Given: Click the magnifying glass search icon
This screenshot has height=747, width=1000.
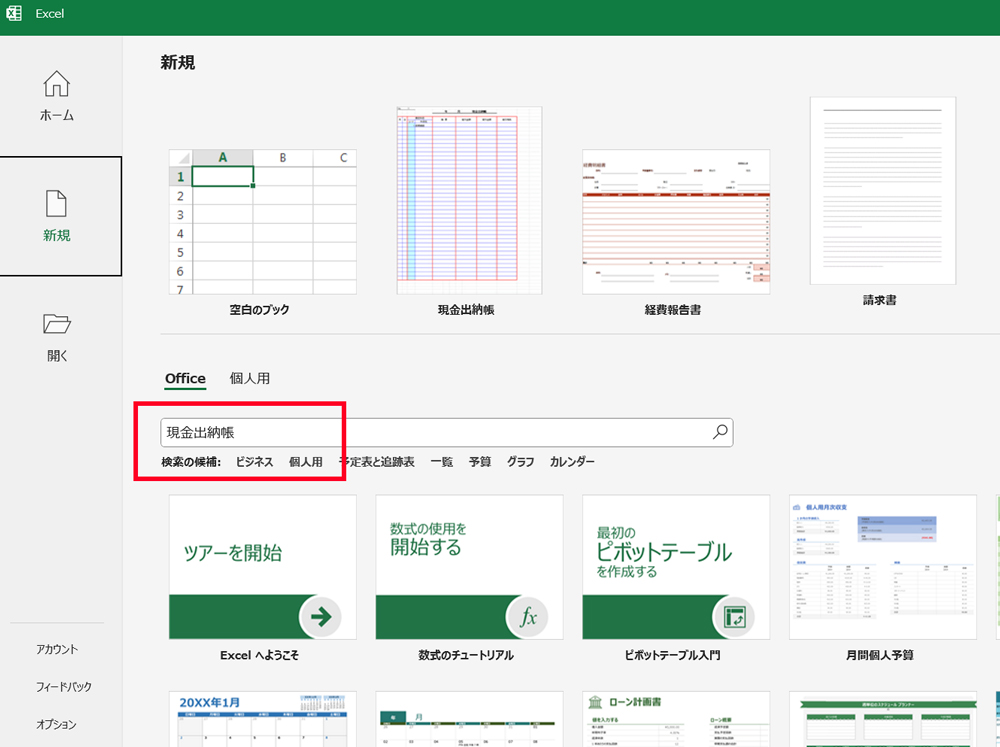Looking at the screenshot, I should [719, 431].
